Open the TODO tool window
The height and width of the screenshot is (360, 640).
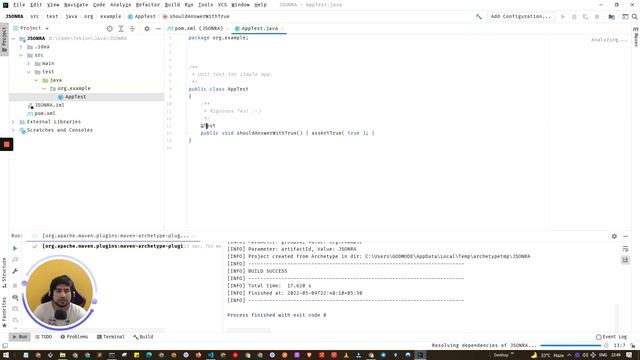(44, 337)
